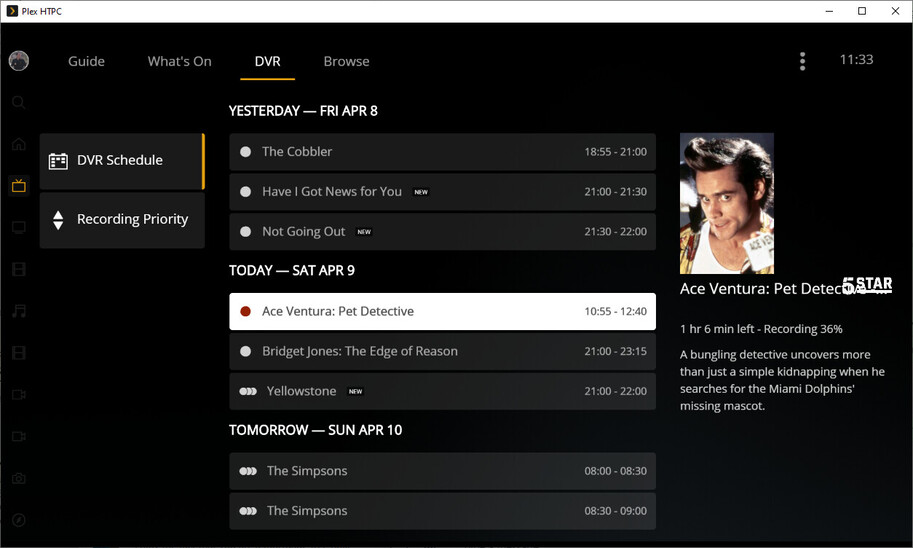Click the up-down arrows icon for Recording Priority
The image size is (913, 548).
click(58, 220)
